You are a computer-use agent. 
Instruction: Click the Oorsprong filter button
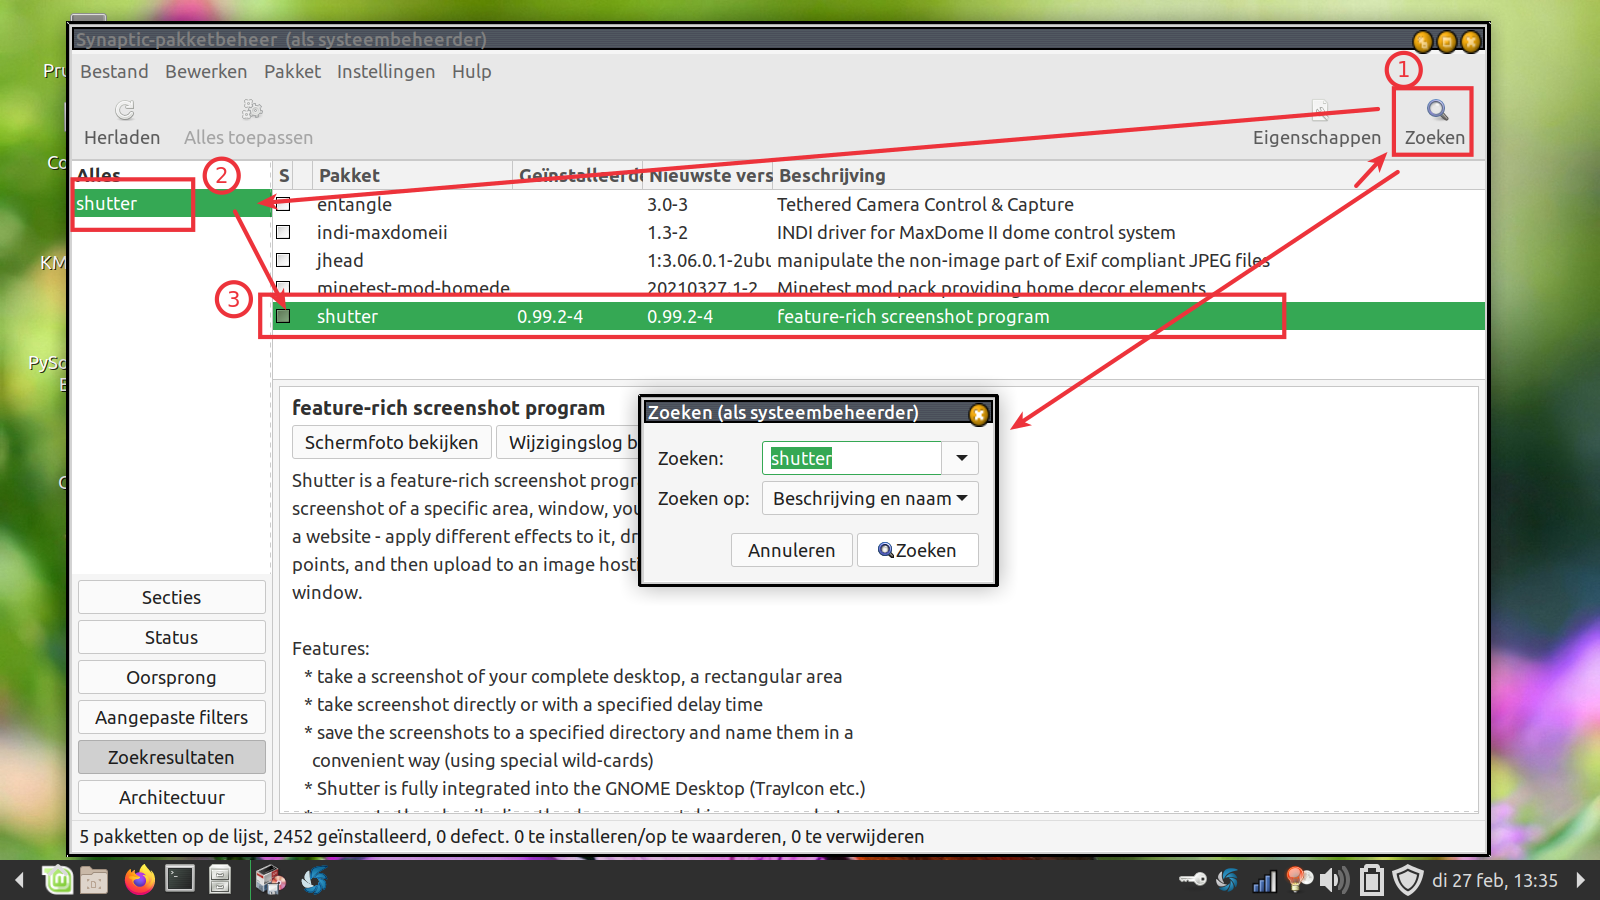pyautogui.click(x=172, y=677)
